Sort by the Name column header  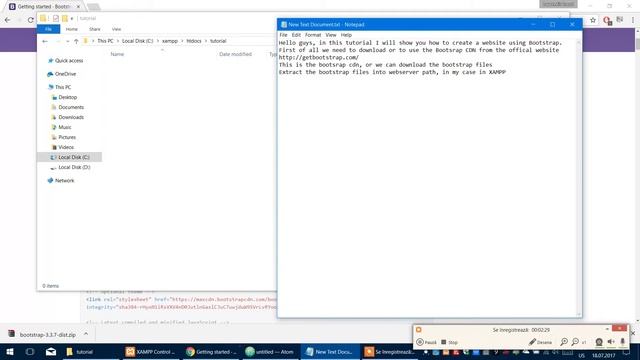[x=117, y=54]
